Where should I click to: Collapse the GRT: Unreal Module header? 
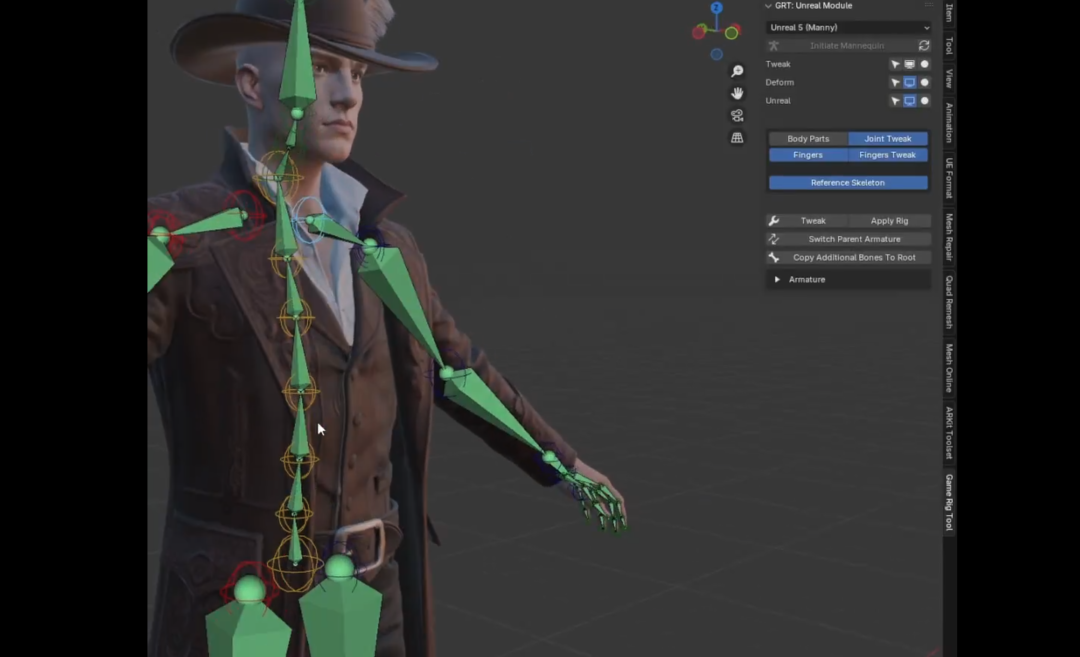coord(769,5)
